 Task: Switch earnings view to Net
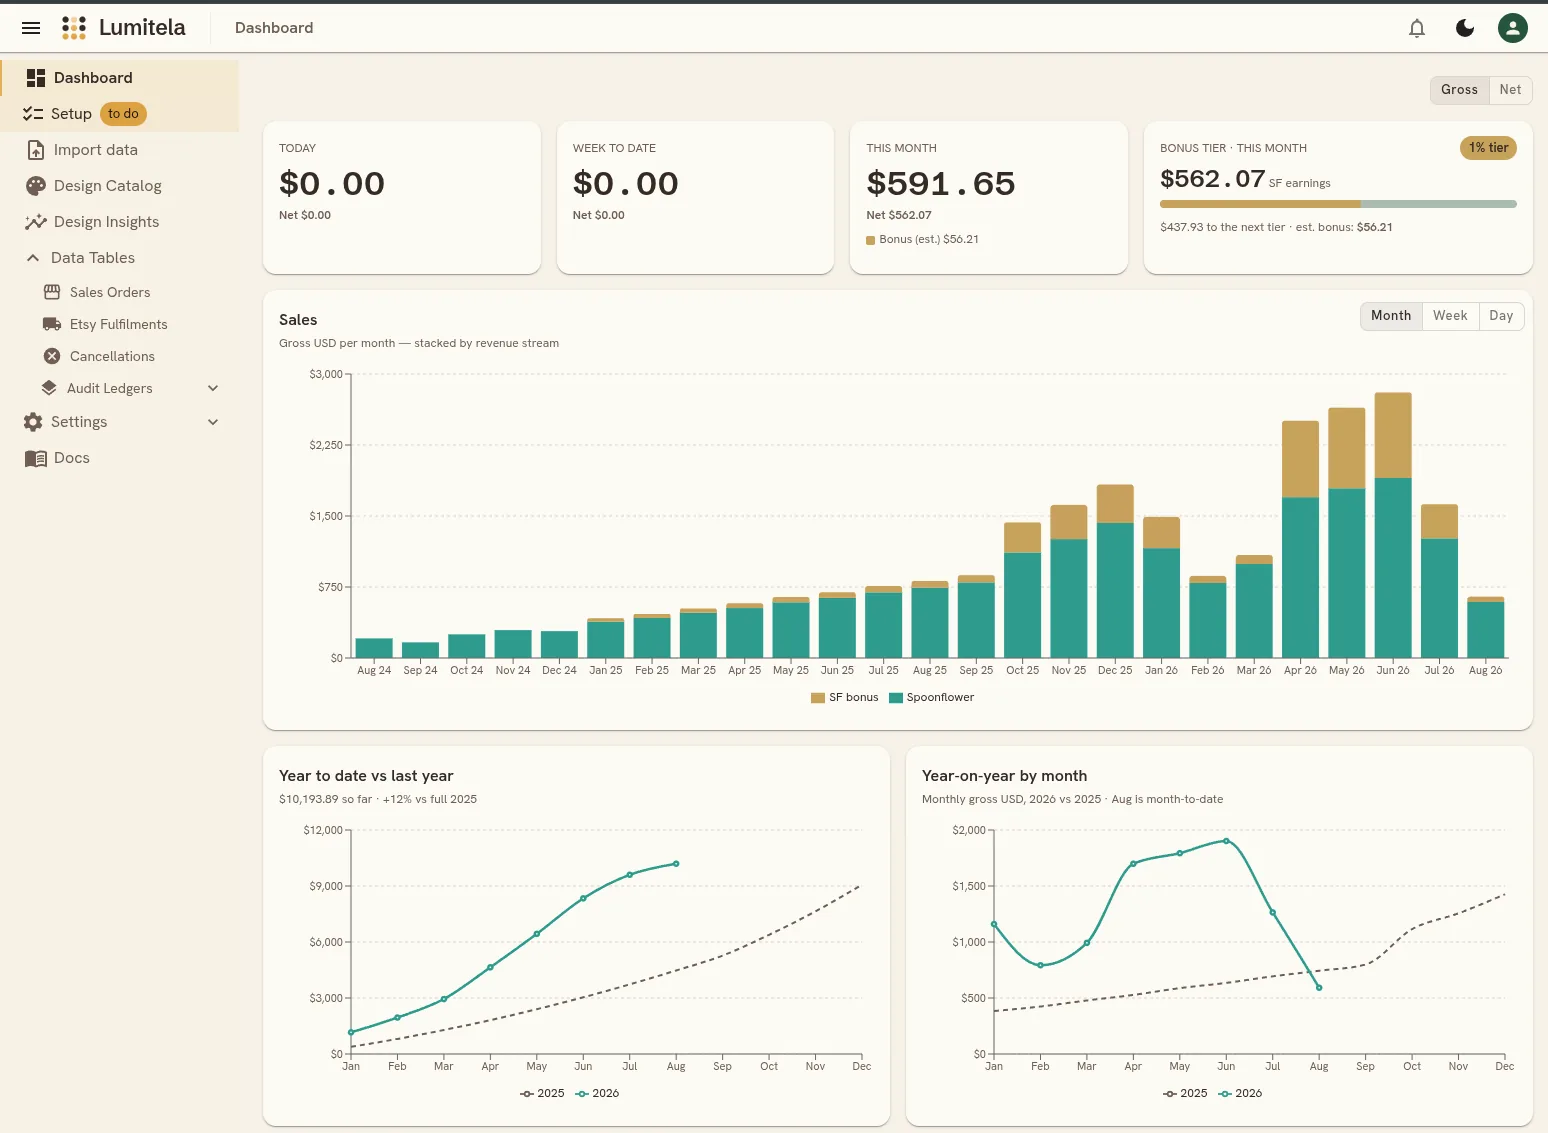pos(1510,90)
